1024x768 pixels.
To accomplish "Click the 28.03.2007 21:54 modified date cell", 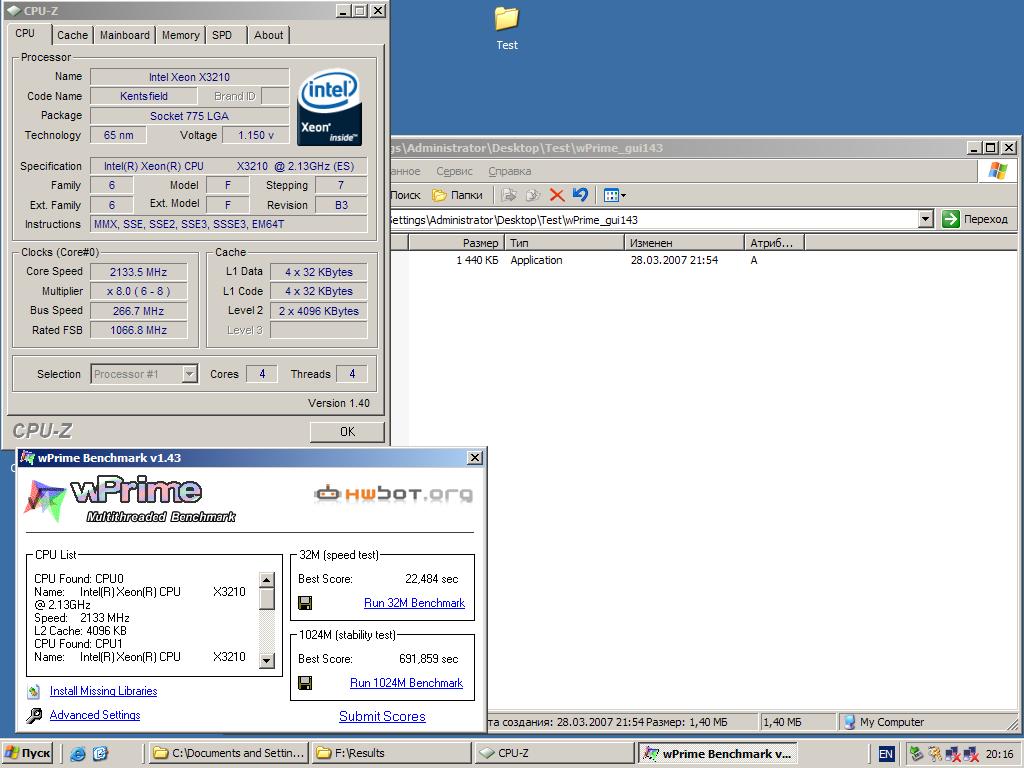I will [x=674, y=260].
